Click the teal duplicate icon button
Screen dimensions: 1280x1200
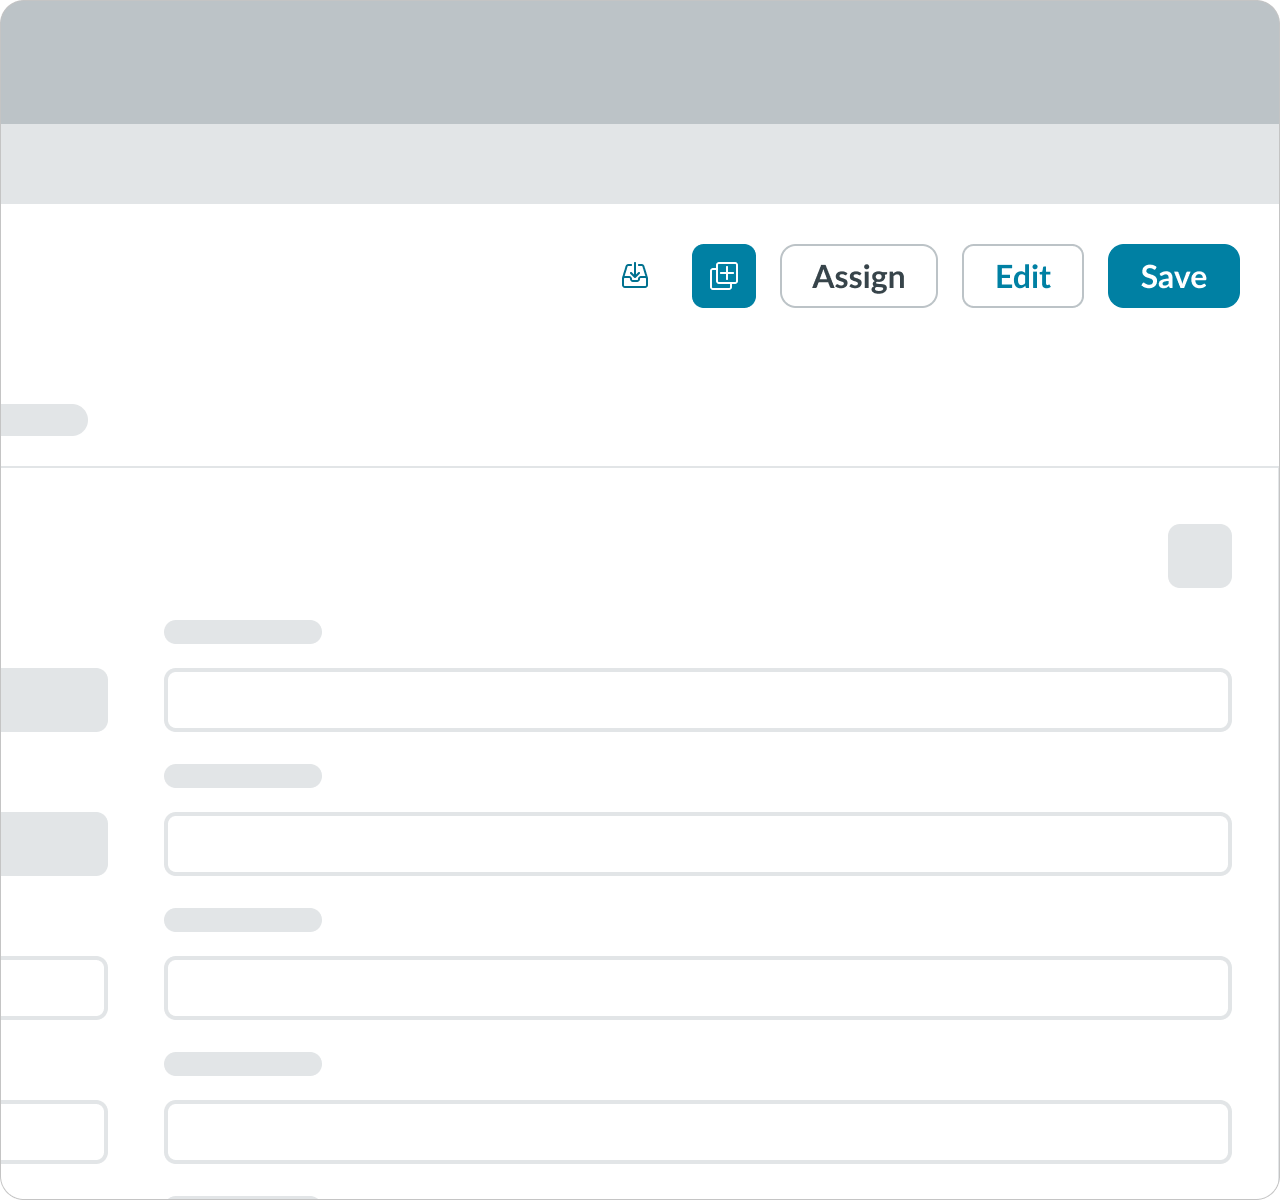click(724, 276)
